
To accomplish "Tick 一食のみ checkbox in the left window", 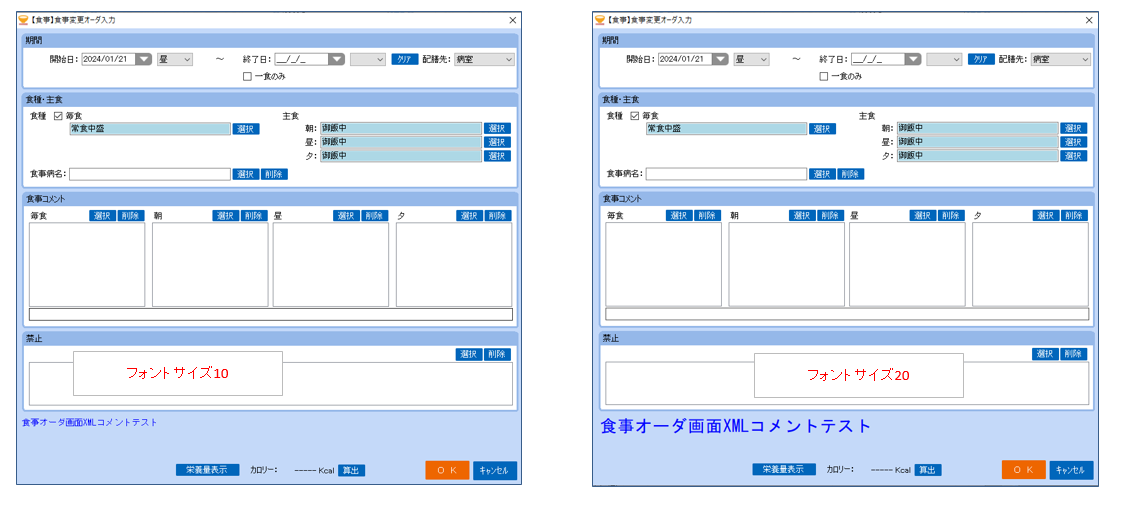I will pyautogui.click(x=247, y=76).
